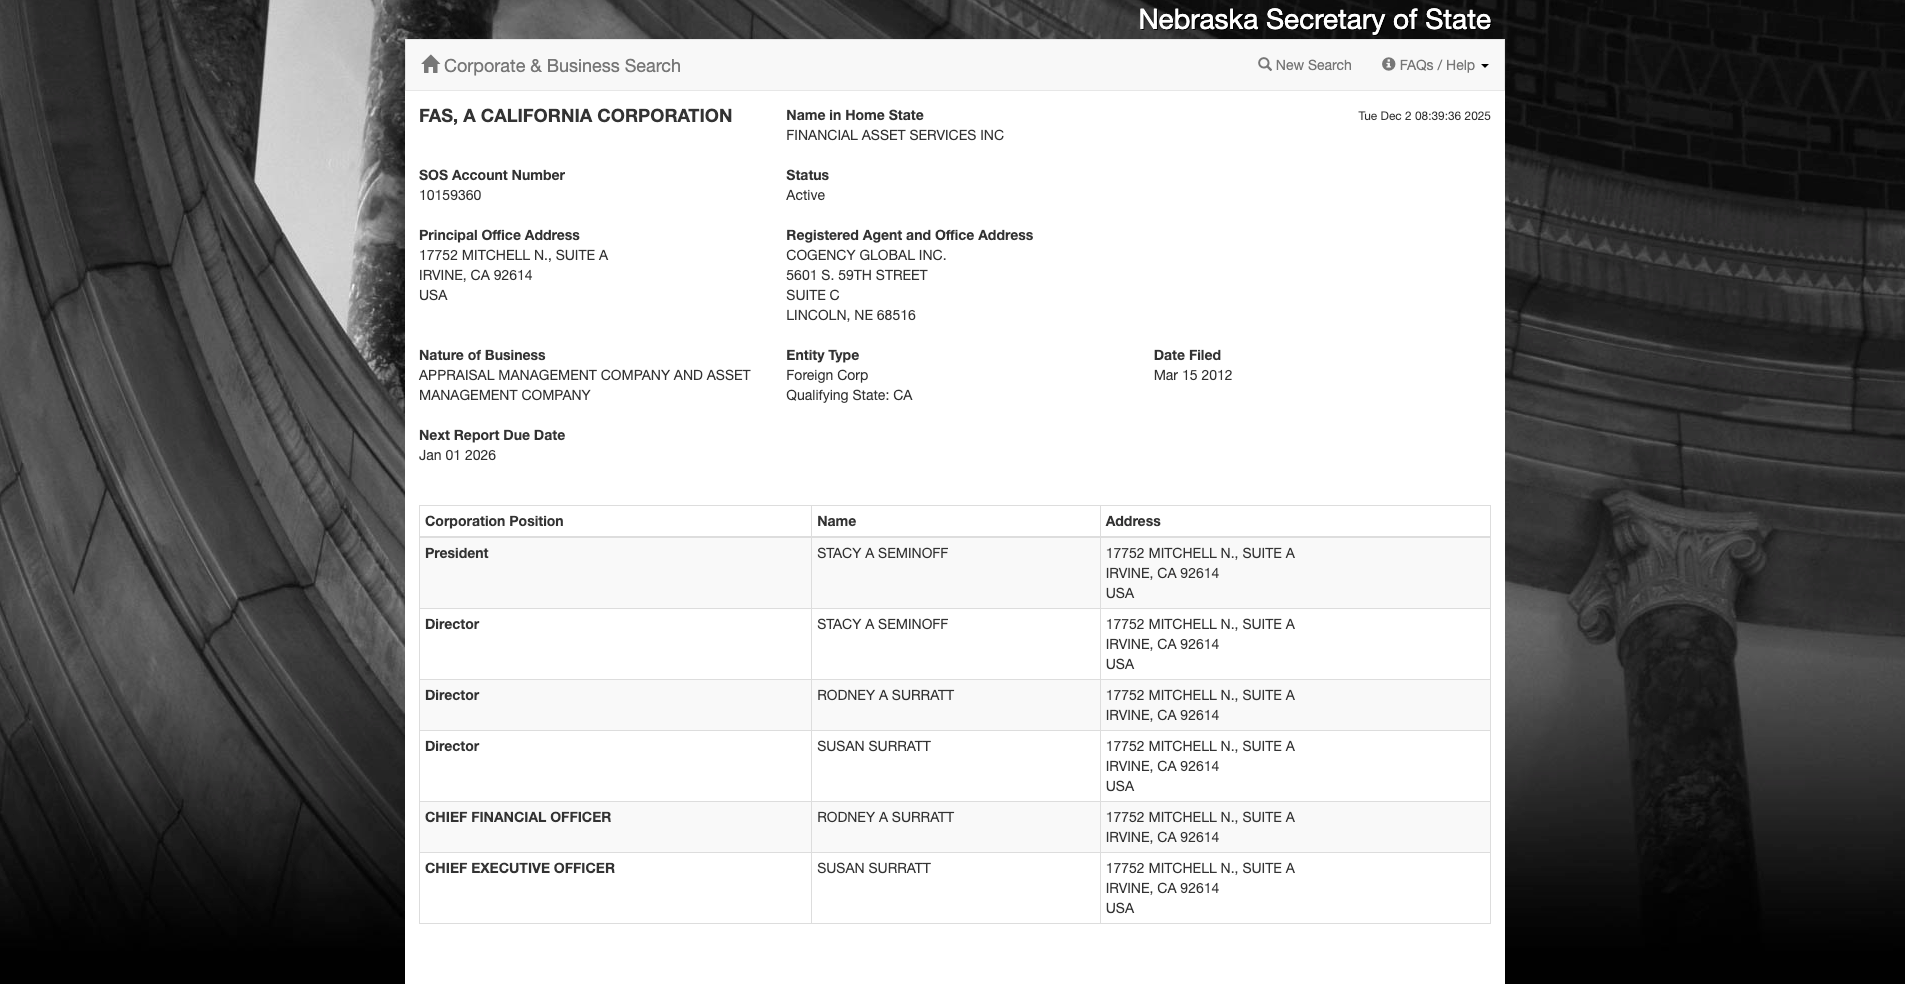Click the Nebraska Secretary of State title
This screenshot has height=984, width=1905.
pos(1314,20)
